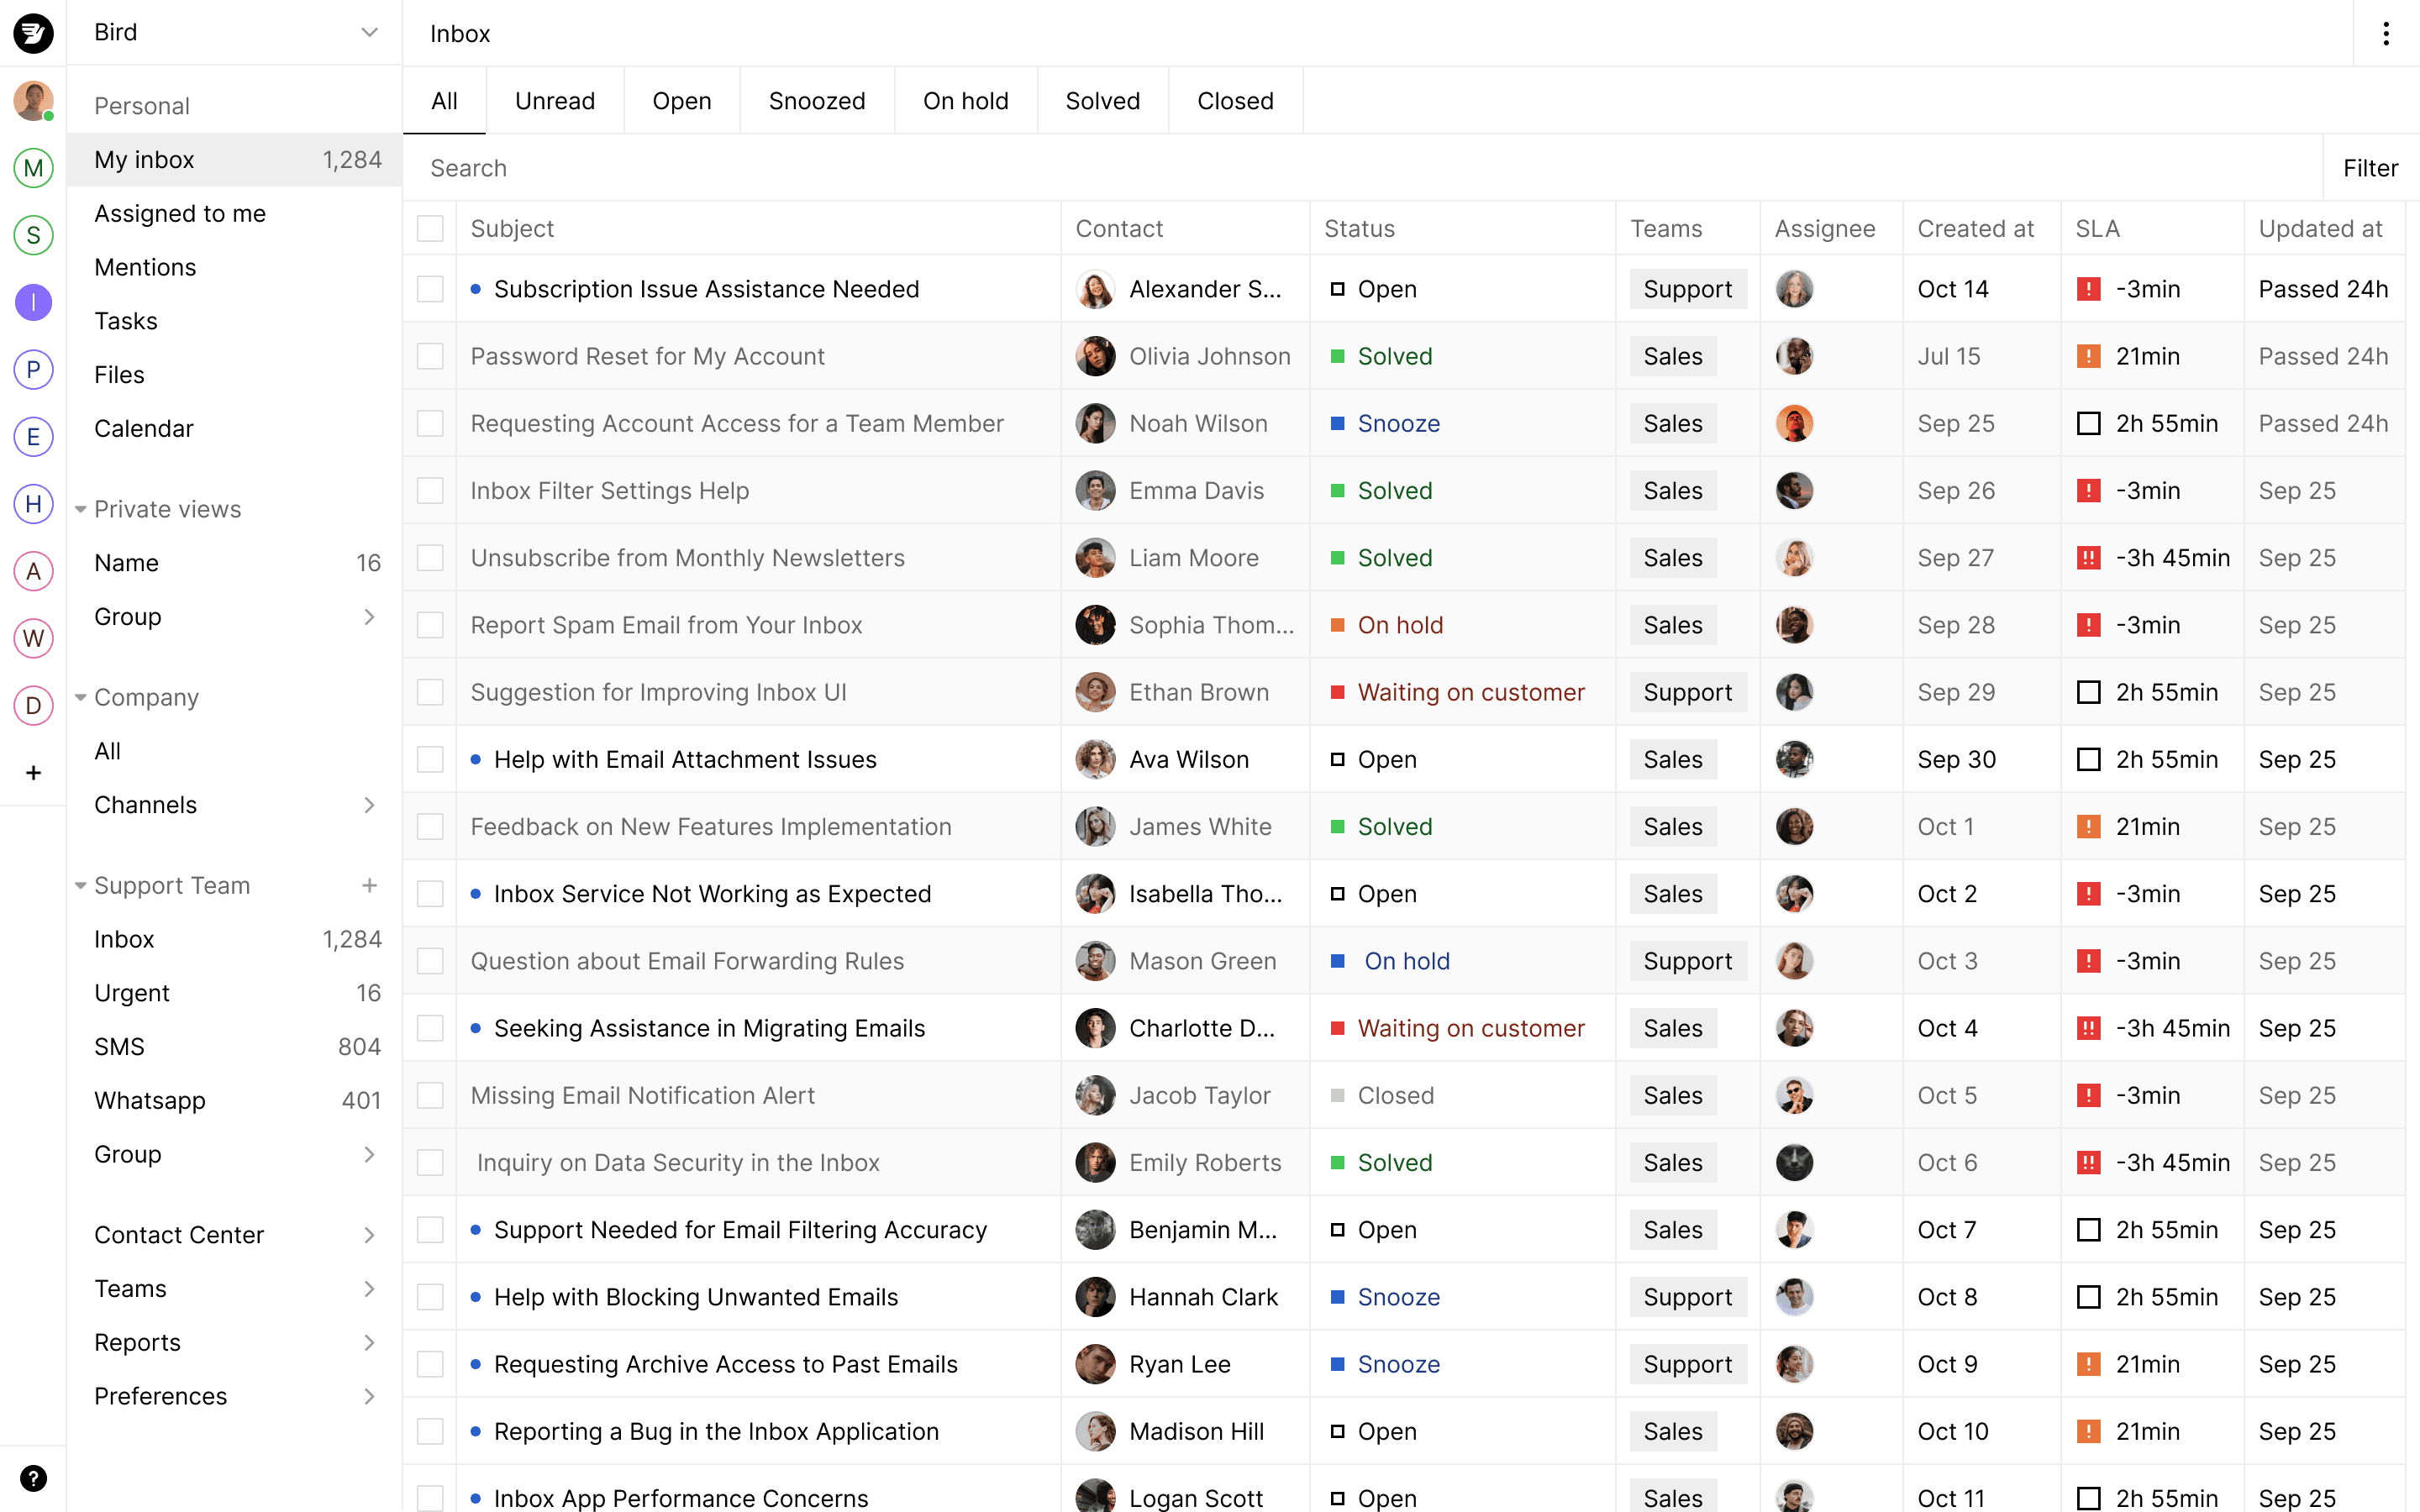This screenshot has width=2420, height=1512.
Task: Click the Bird logo icon
Action: [33, 33]
